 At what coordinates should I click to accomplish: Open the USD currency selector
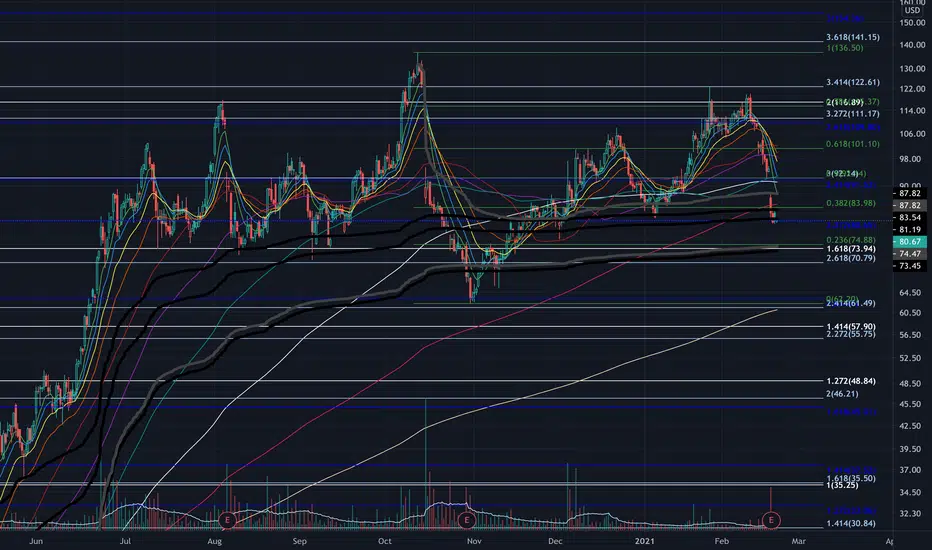[x=912, y=10]
